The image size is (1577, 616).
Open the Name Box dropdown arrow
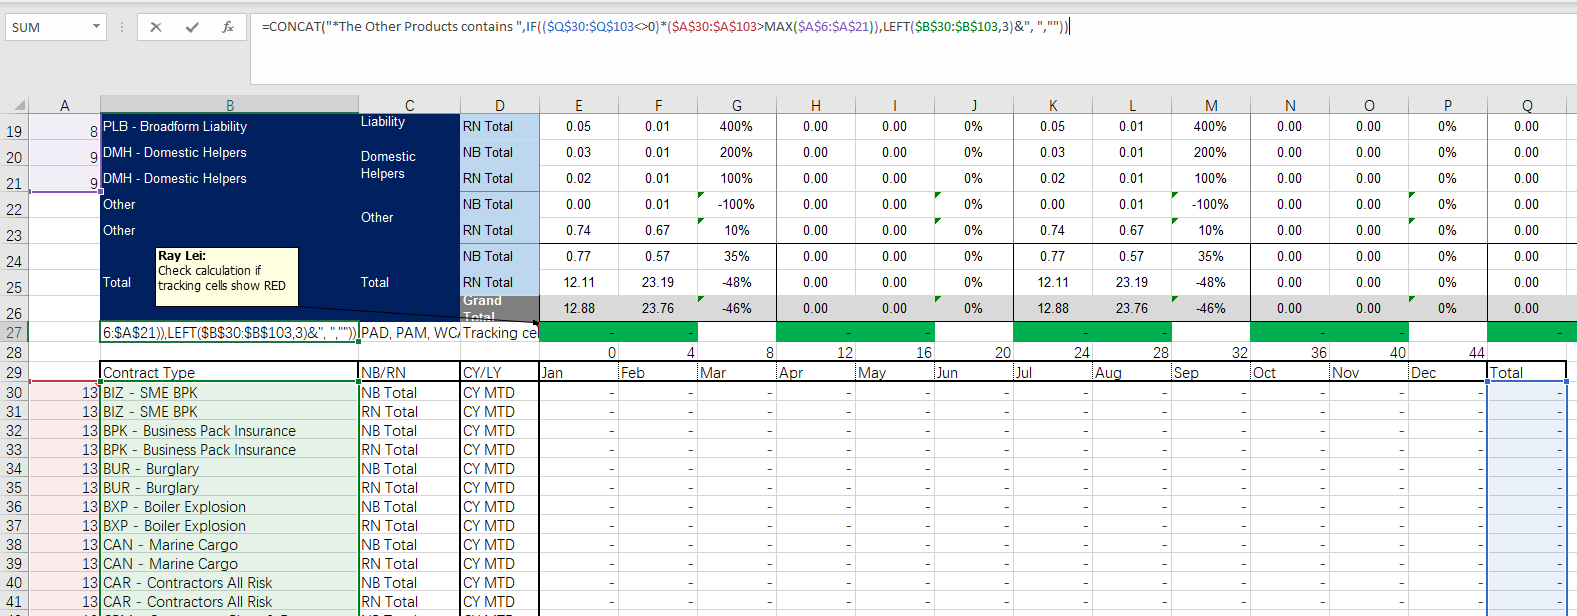pos(97,27)
